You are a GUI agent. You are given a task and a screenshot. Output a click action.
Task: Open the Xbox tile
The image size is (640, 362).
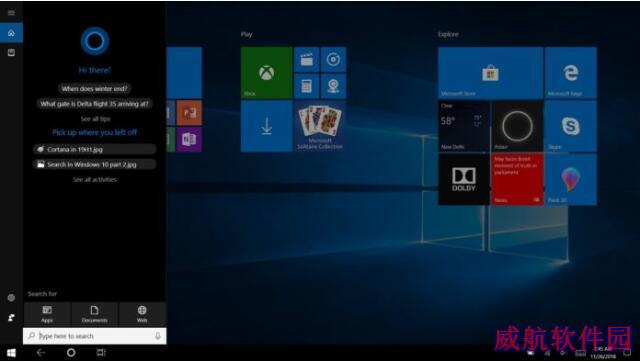[267, 73]
